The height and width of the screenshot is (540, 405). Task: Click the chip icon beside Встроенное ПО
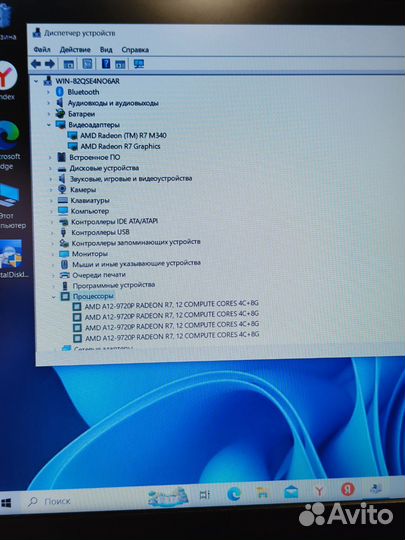(x=62, y=157)
